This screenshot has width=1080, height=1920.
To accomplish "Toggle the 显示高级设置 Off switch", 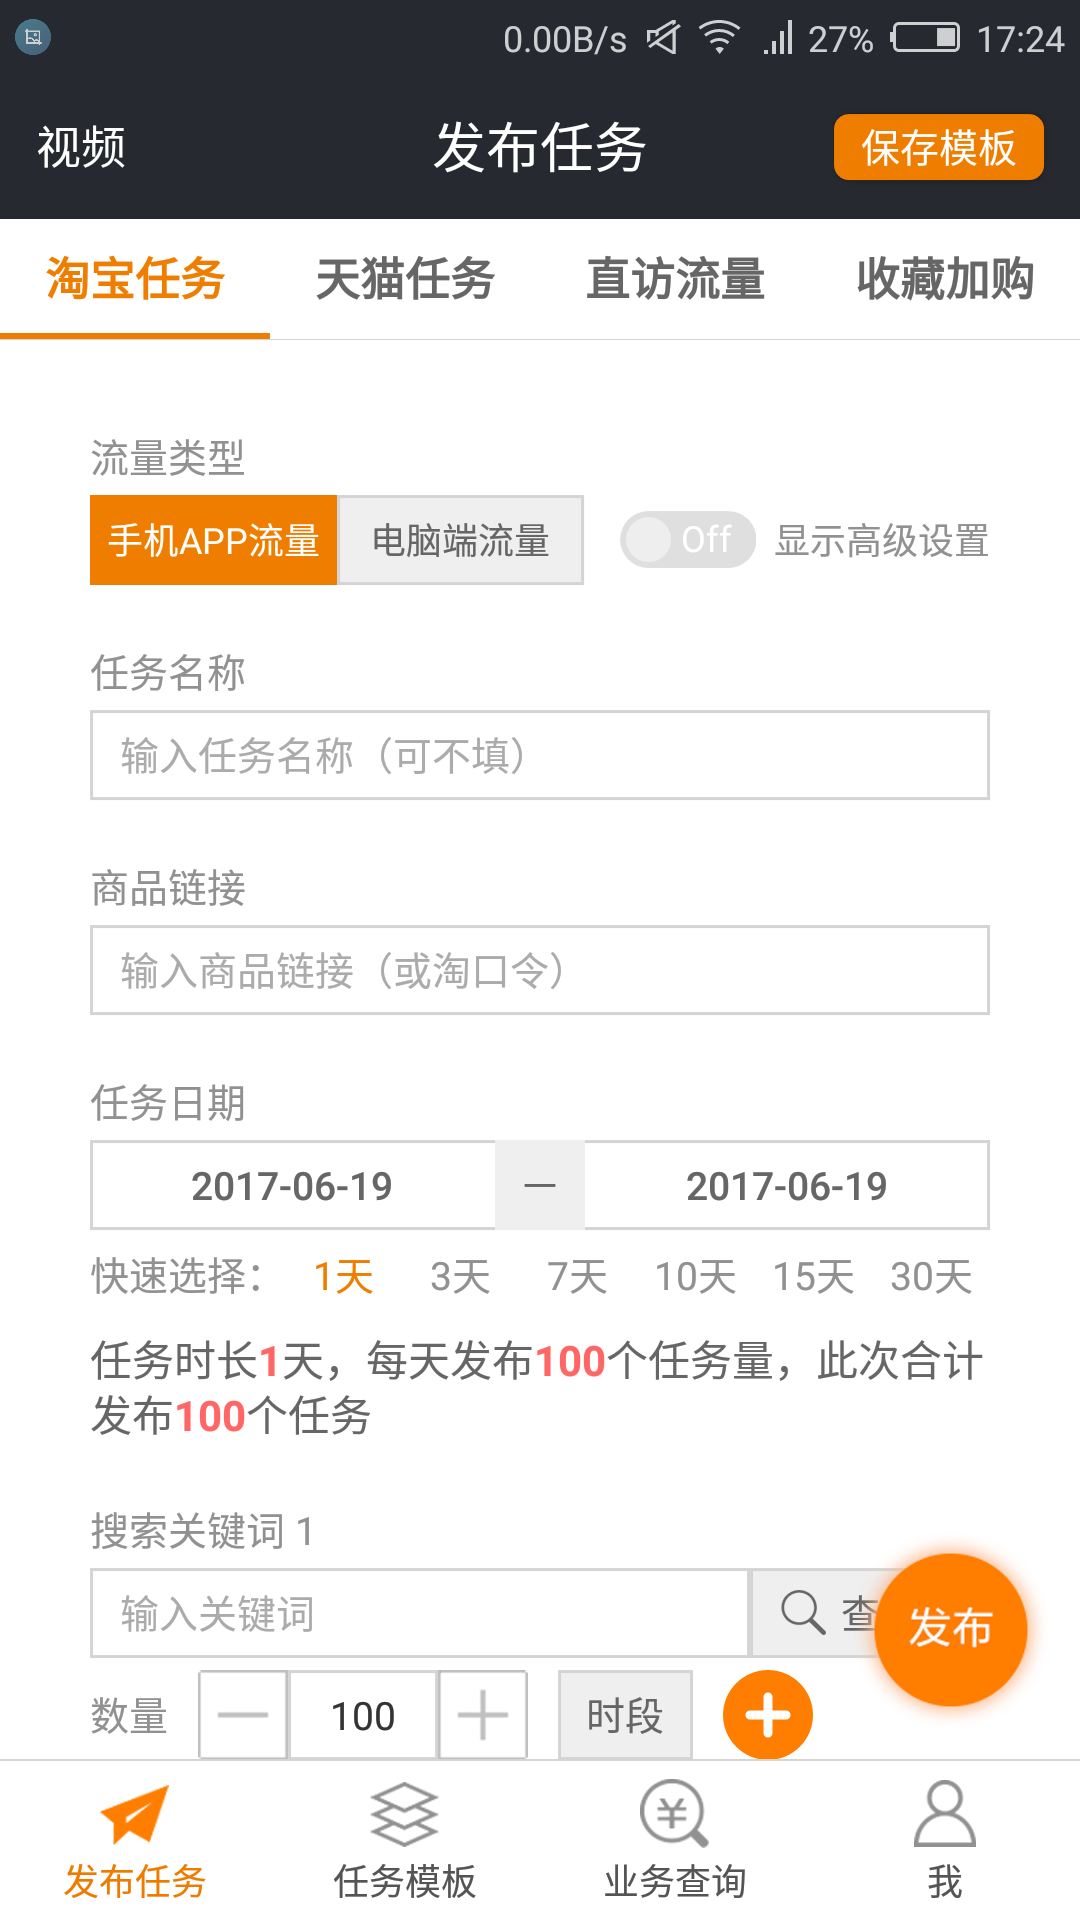I will tap(687, 540).
